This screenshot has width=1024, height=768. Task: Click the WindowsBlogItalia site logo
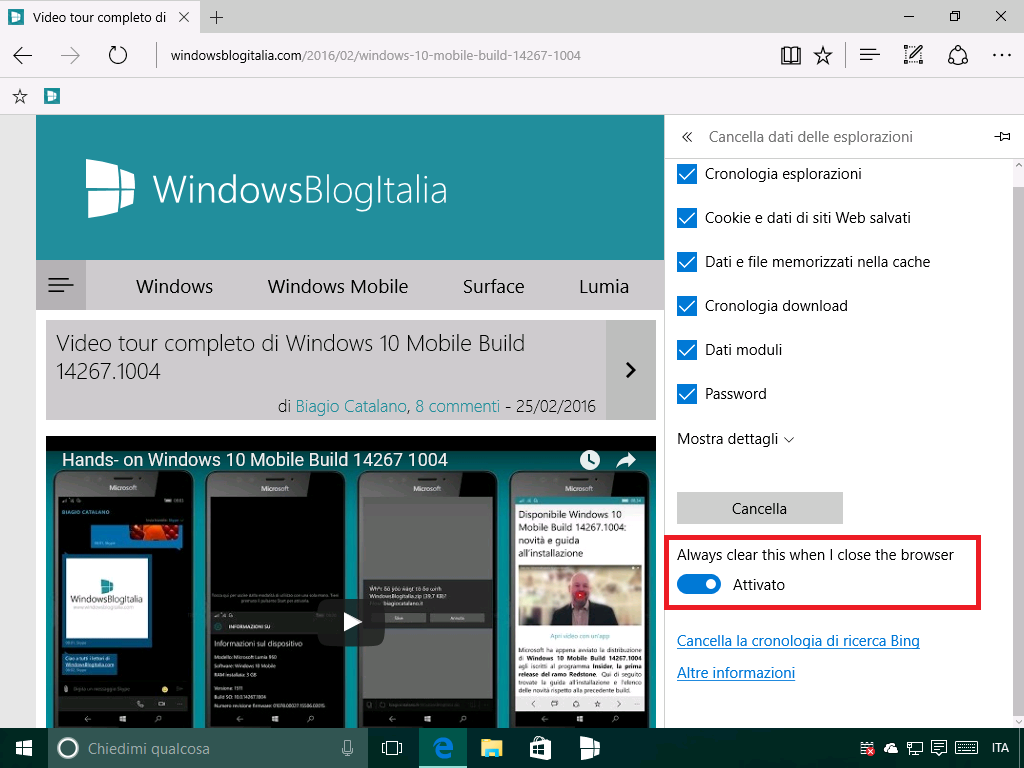266,189
